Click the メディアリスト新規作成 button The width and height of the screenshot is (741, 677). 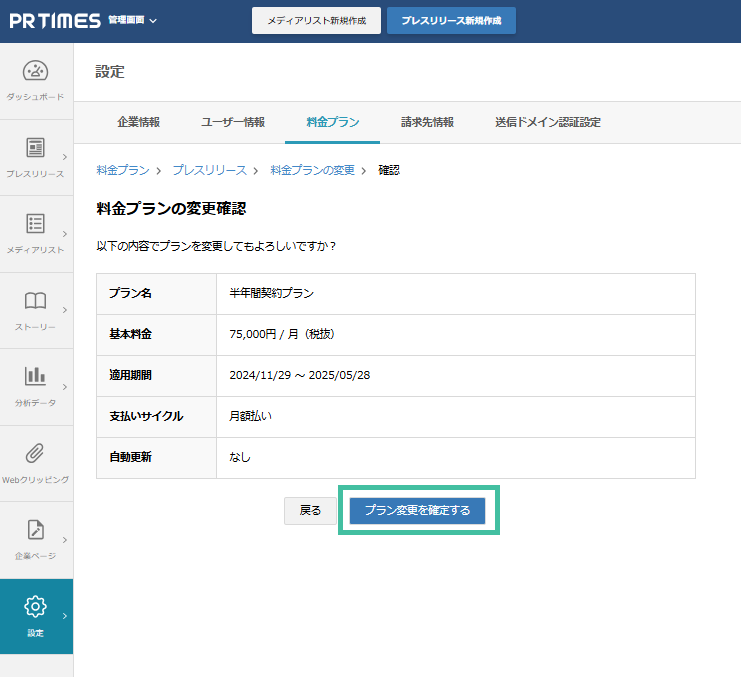point(316,21)
